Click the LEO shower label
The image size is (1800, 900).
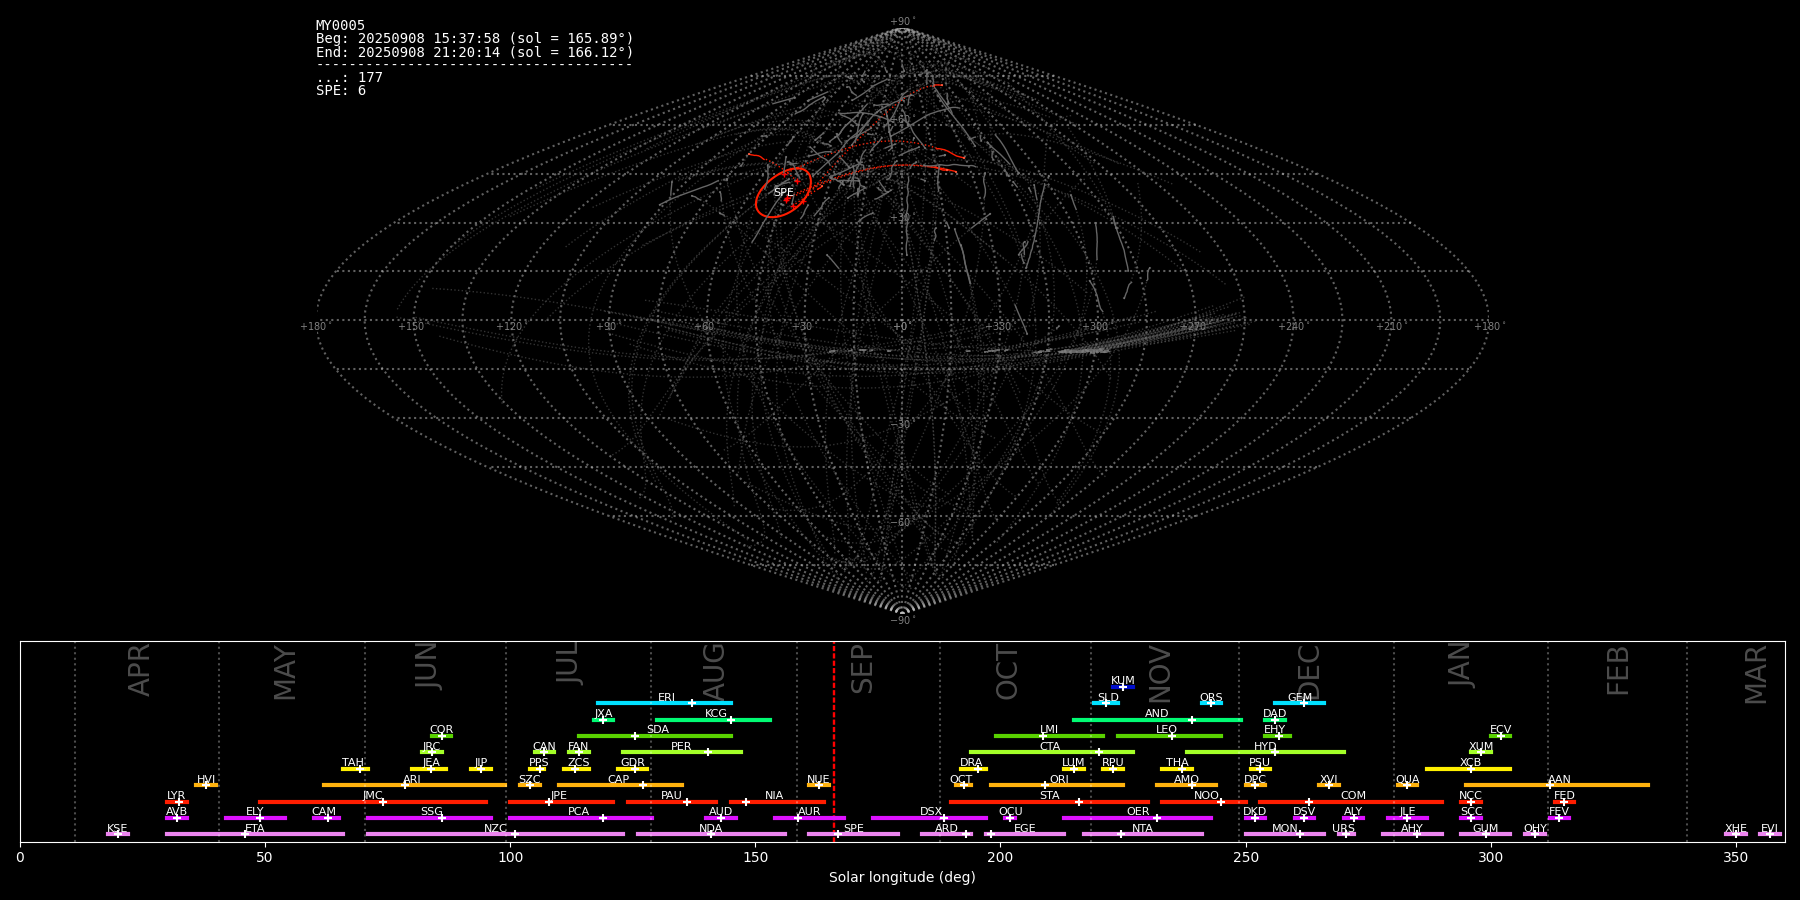pyautogui.click(x=1166, y=730)
